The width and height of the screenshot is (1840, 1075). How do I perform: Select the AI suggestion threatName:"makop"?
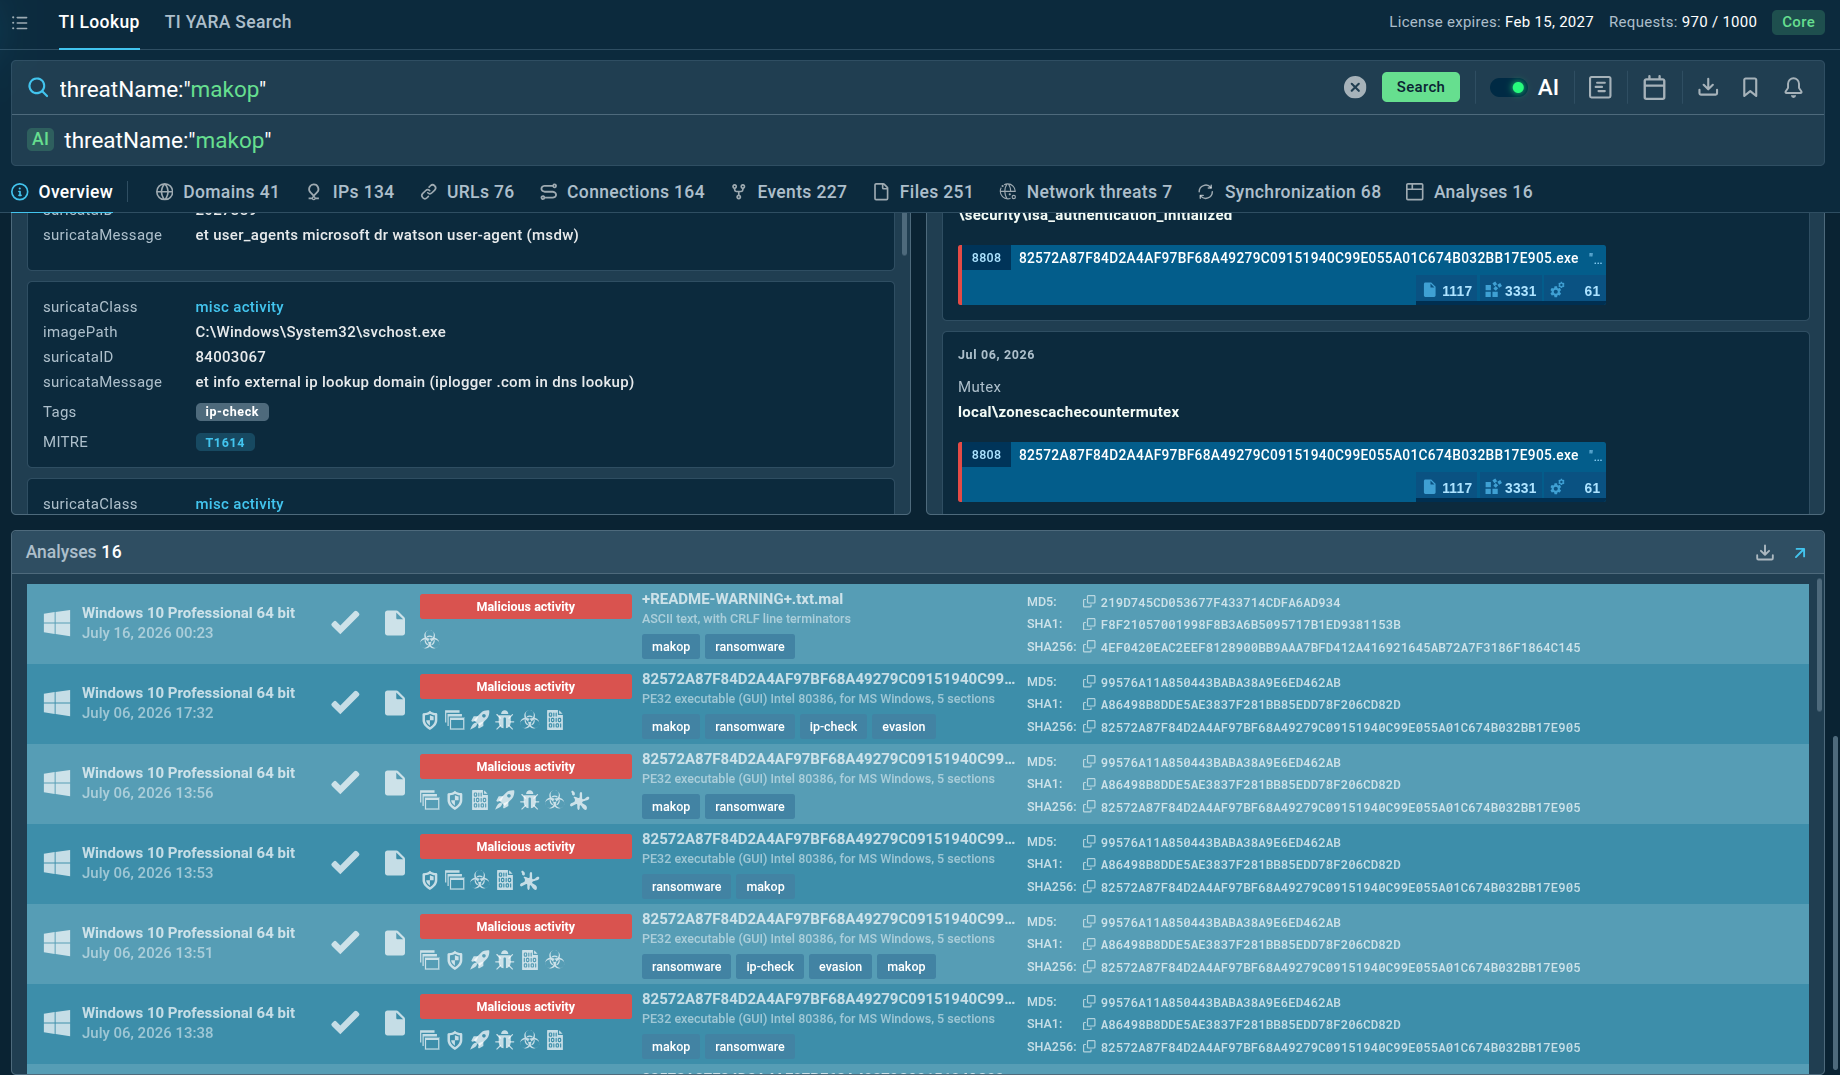click(x=168, y=140)
